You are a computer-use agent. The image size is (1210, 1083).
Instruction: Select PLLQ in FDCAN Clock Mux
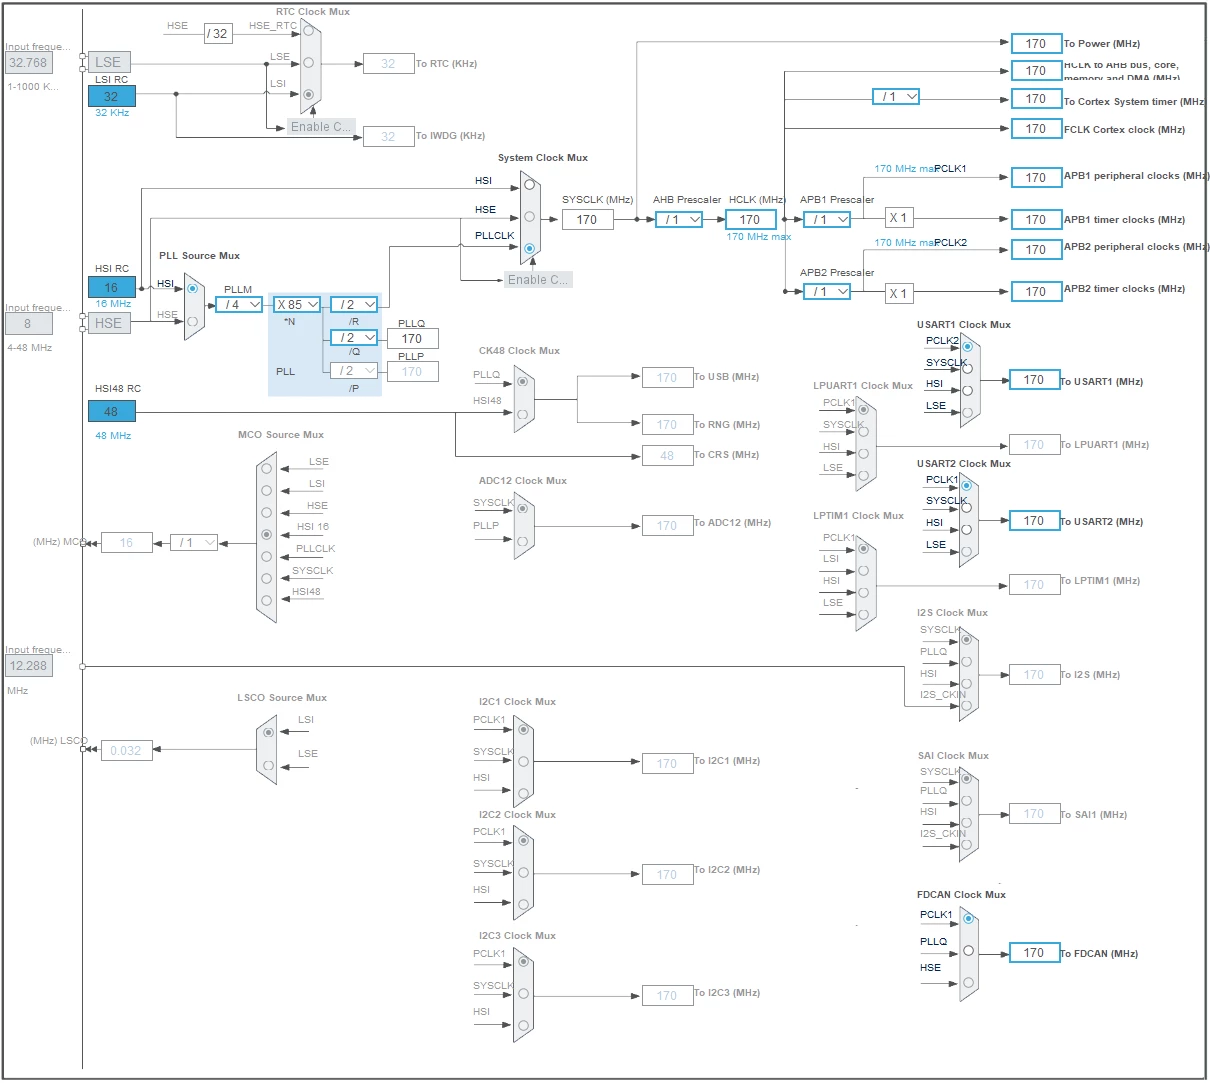tap(967, 950)
